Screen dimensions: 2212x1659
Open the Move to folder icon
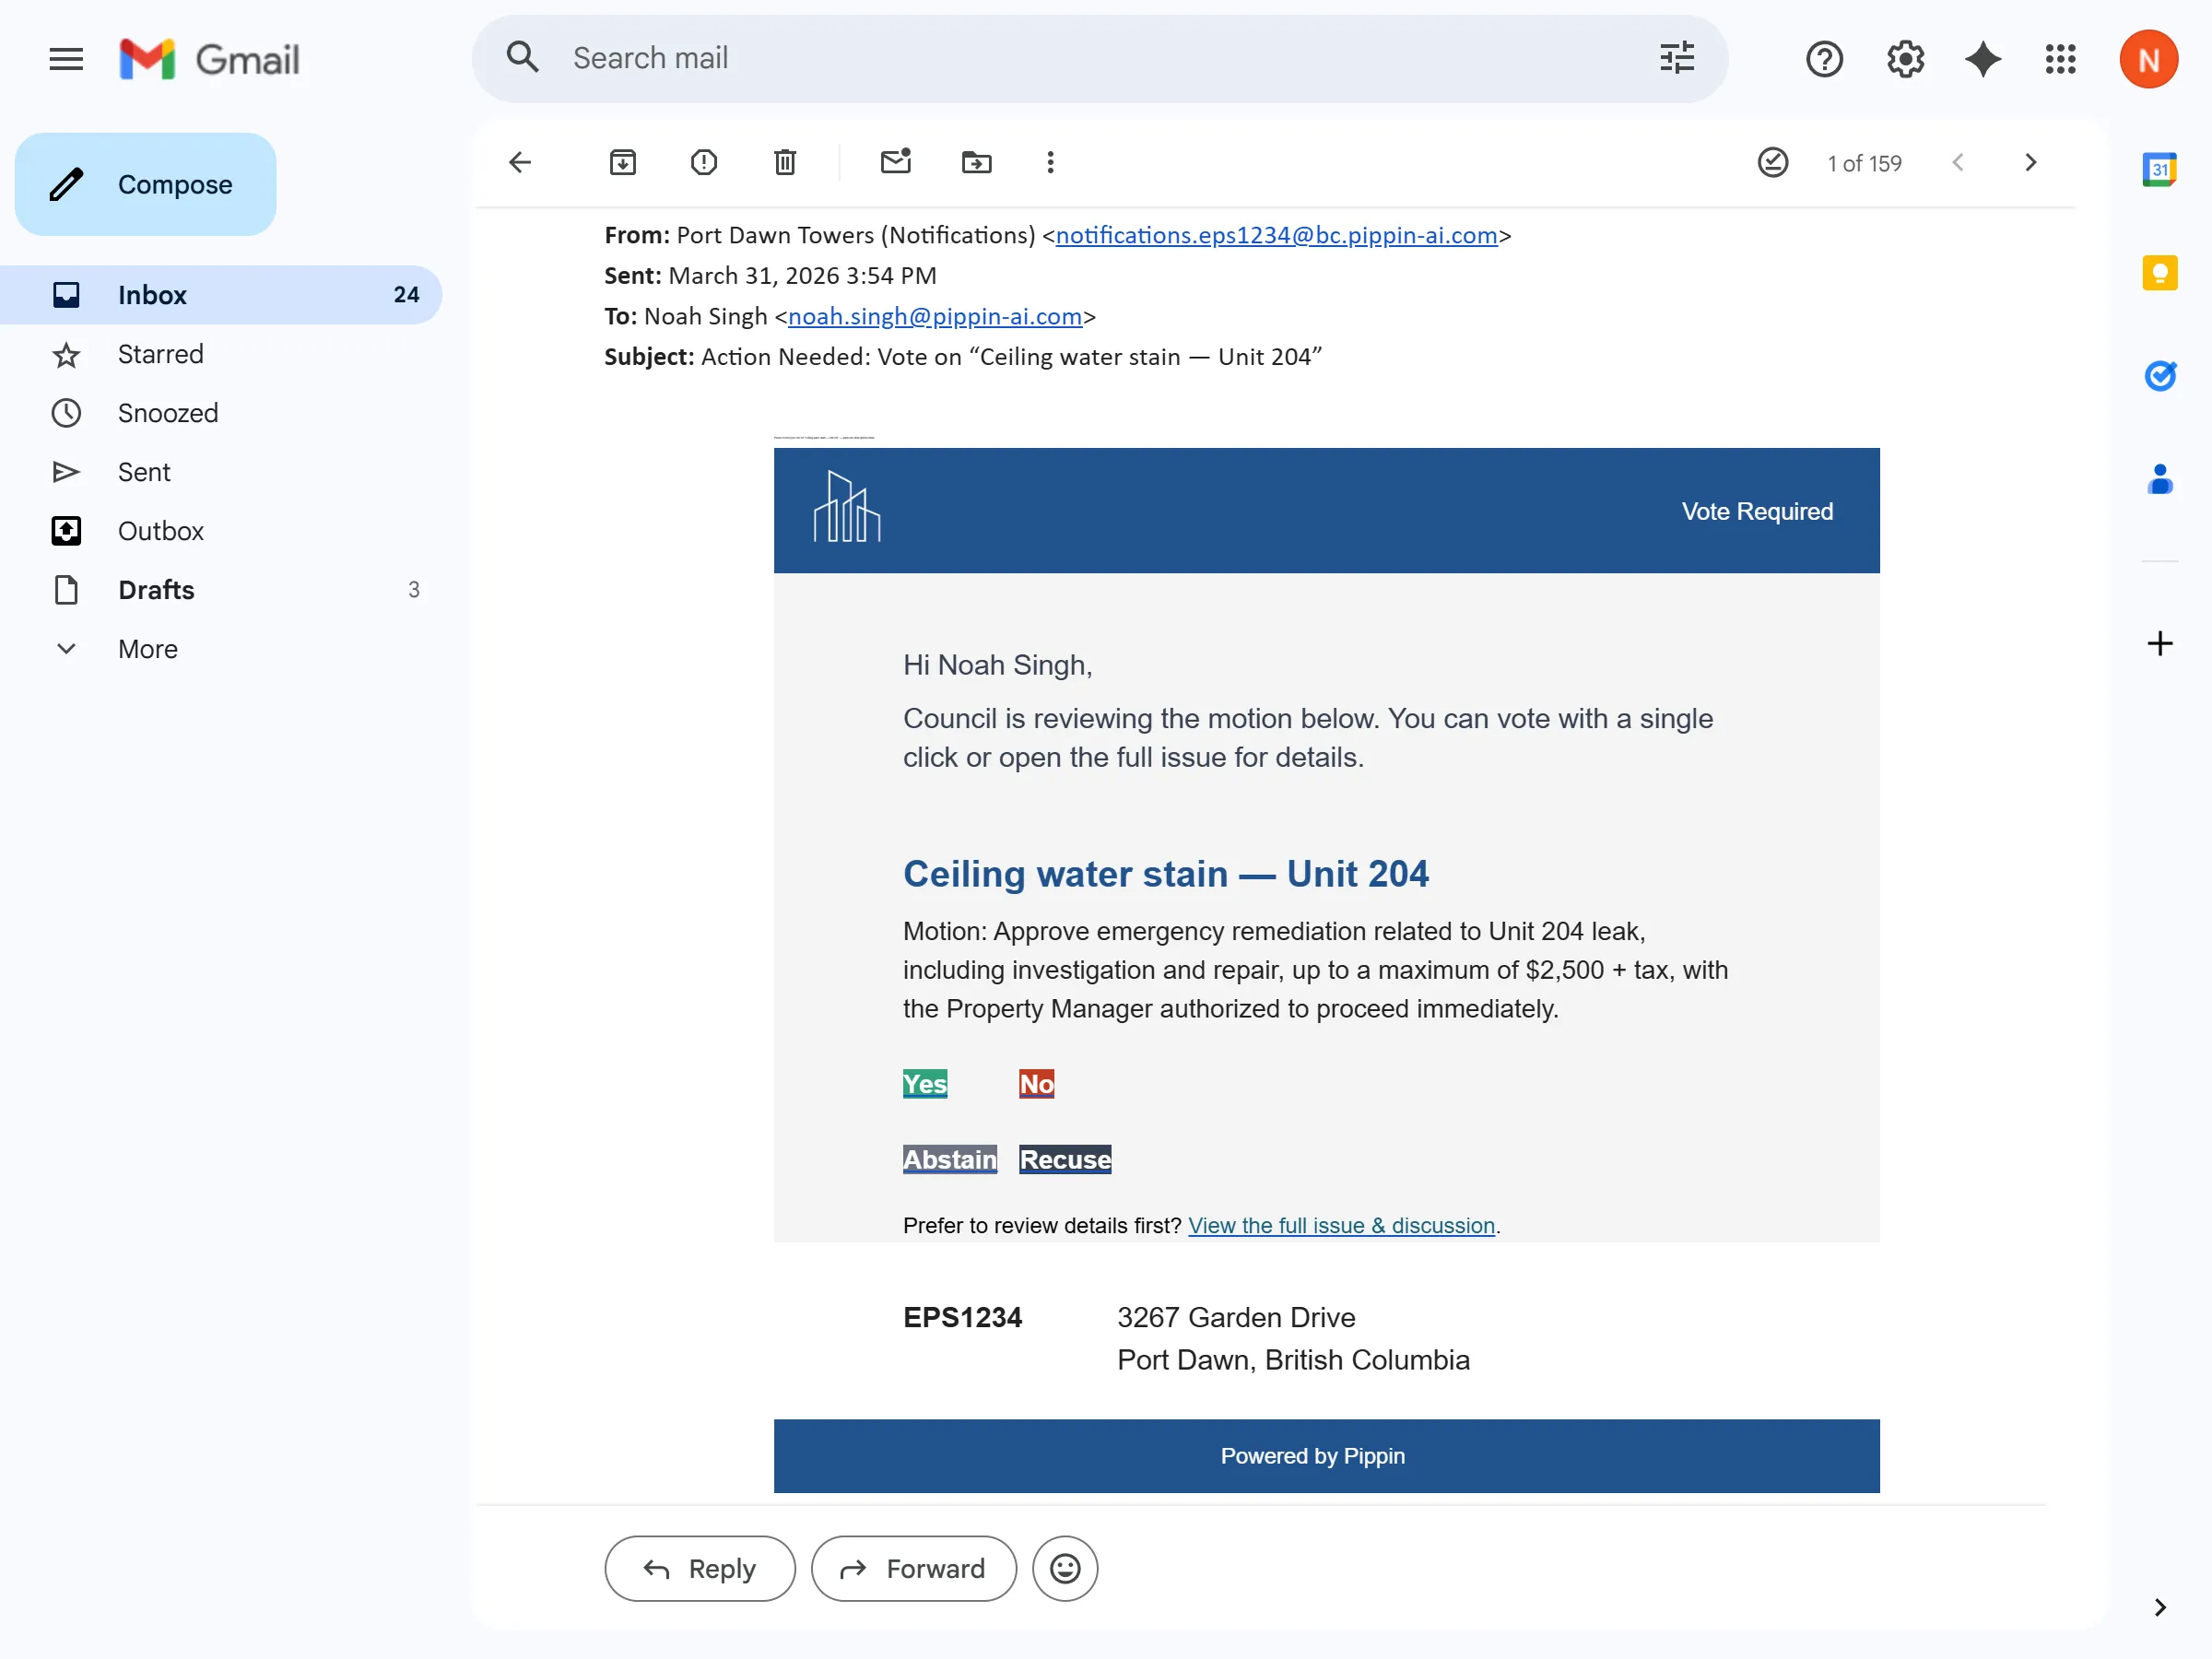coord(976,162)
